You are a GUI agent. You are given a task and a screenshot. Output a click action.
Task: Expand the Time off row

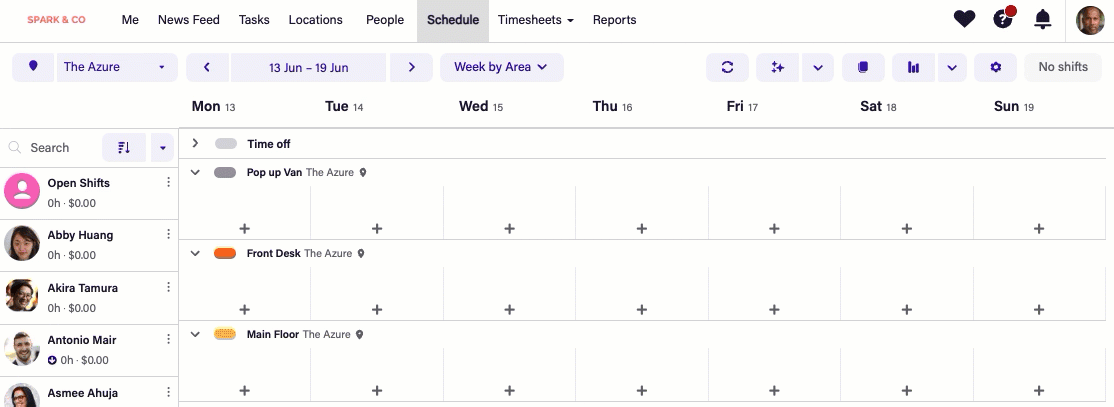(x=195, y=143)
